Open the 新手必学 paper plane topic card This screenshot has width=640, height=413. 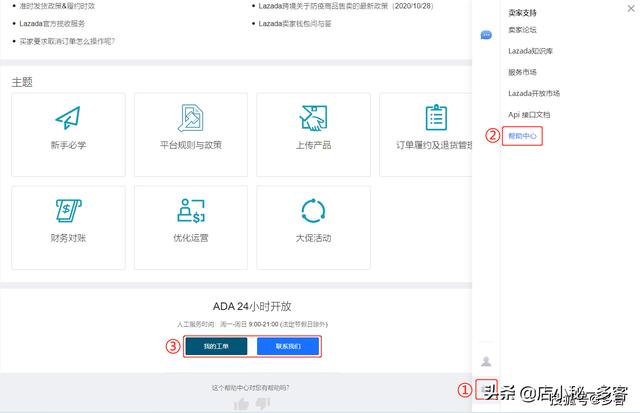tap(68, 135)
